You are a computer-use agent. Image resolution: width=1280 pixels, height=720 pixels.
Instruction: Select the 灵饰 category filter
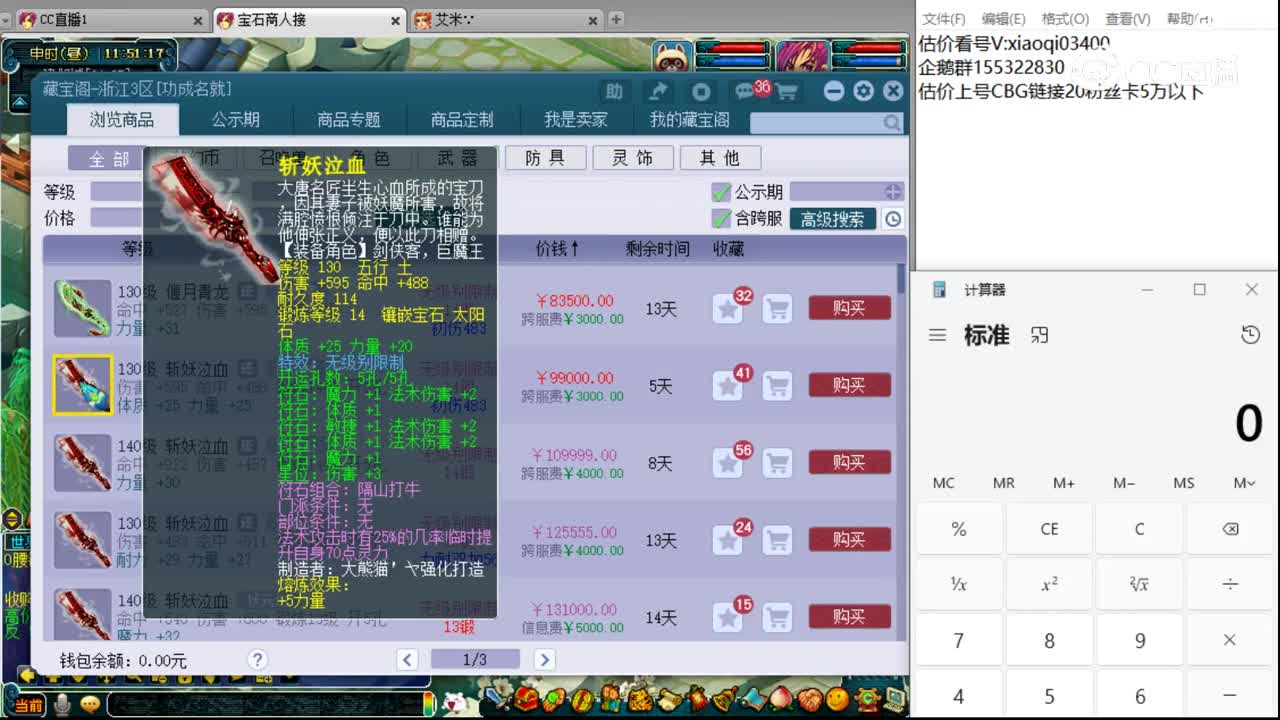coord(633,158)
